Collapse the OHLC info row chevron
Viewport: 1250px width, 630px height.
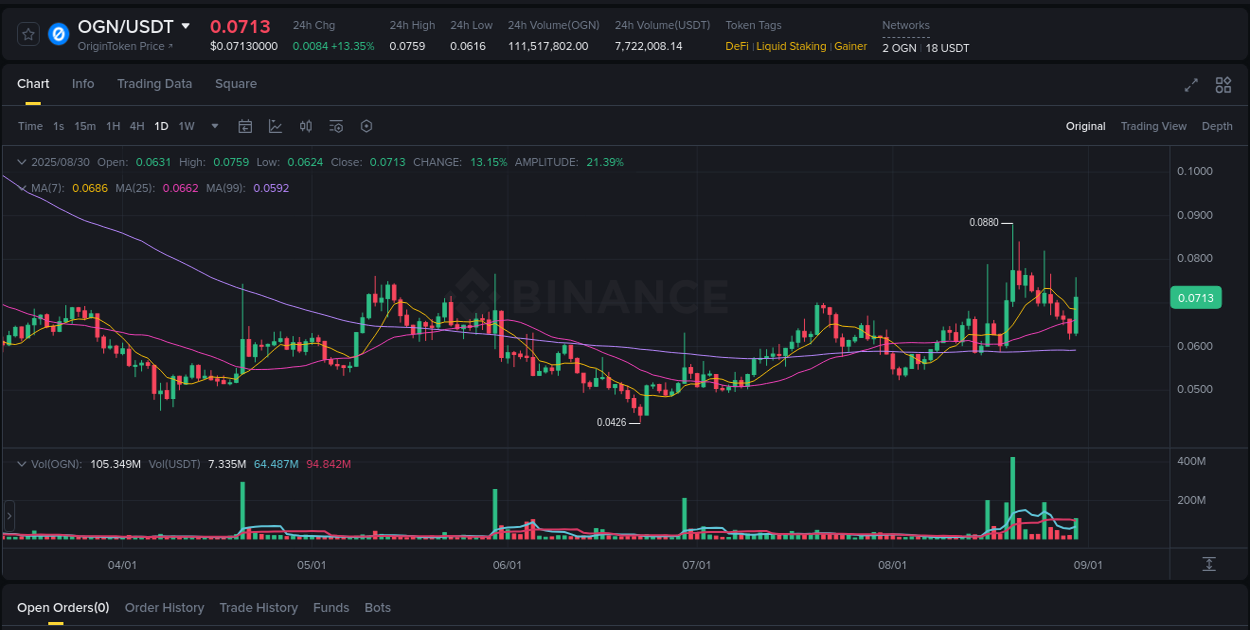21,161
